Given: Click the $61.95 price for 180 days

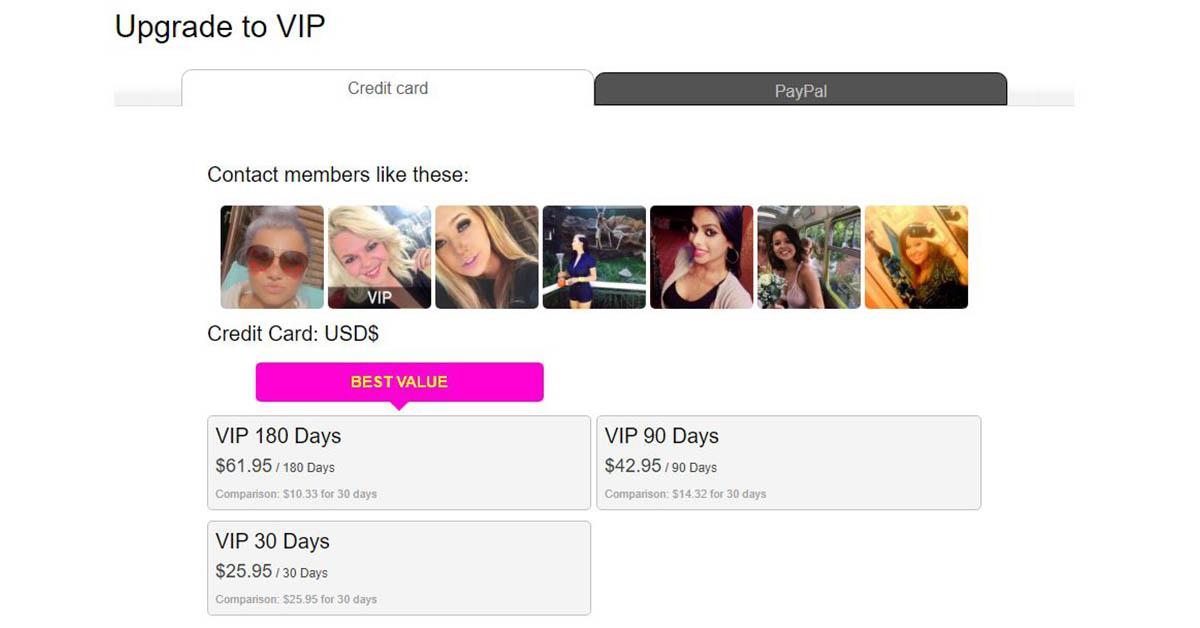Looking at the screenshot, I should (244, 466).
